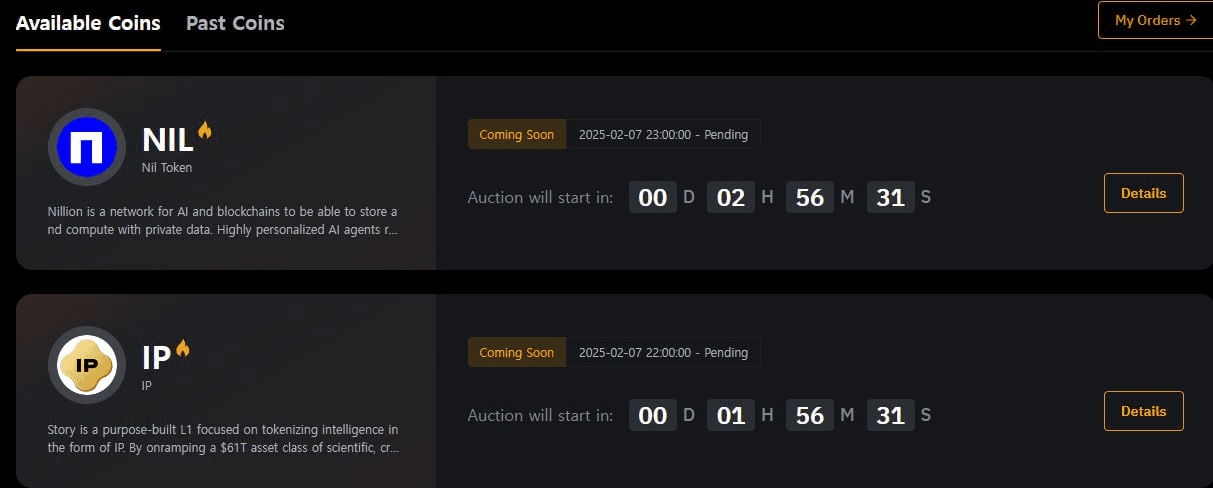Open Details for the IP auction
Viewport: 1213px width, 488px height.
pyautogui.click(x=1143, y=411)
